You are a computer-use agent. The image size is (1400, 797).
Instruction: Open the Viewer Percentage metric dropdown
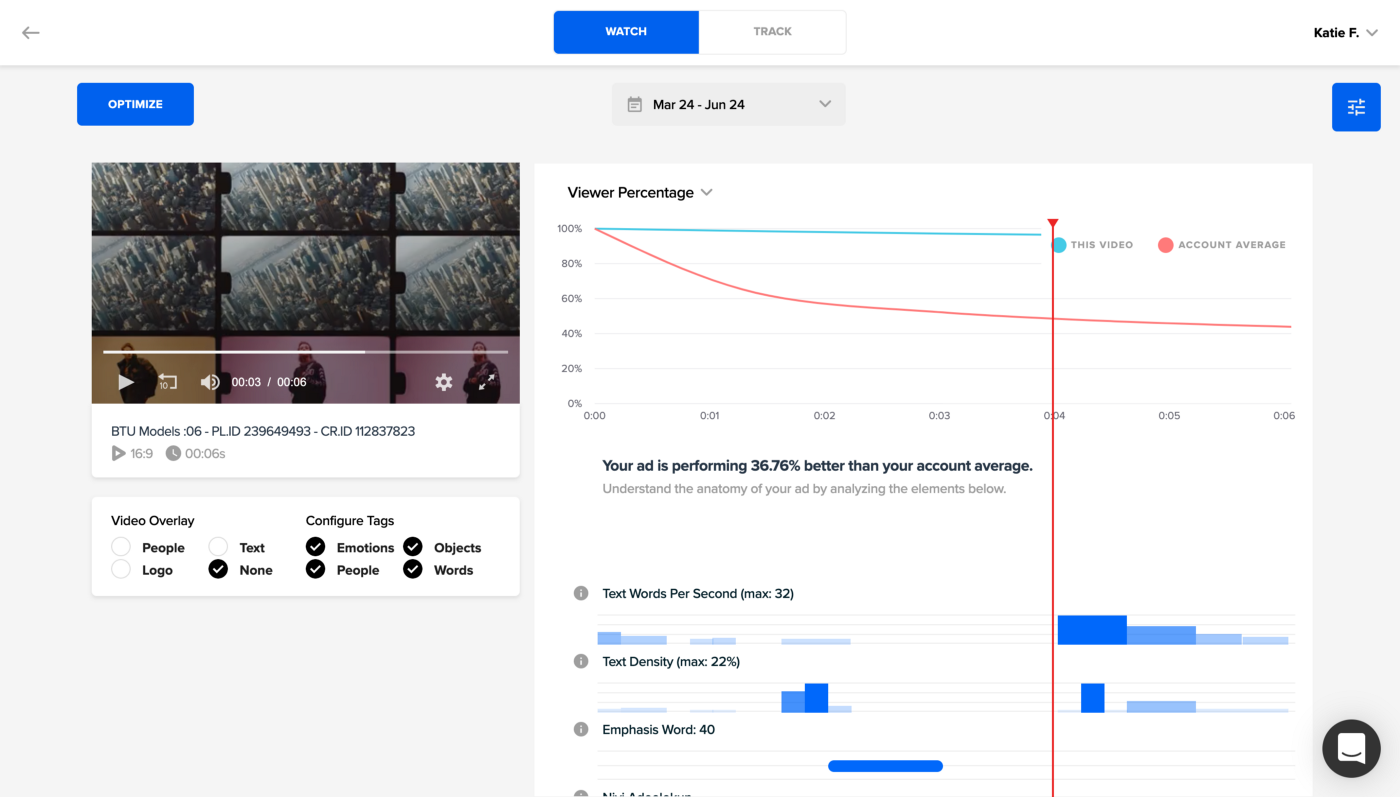point(640,192)
